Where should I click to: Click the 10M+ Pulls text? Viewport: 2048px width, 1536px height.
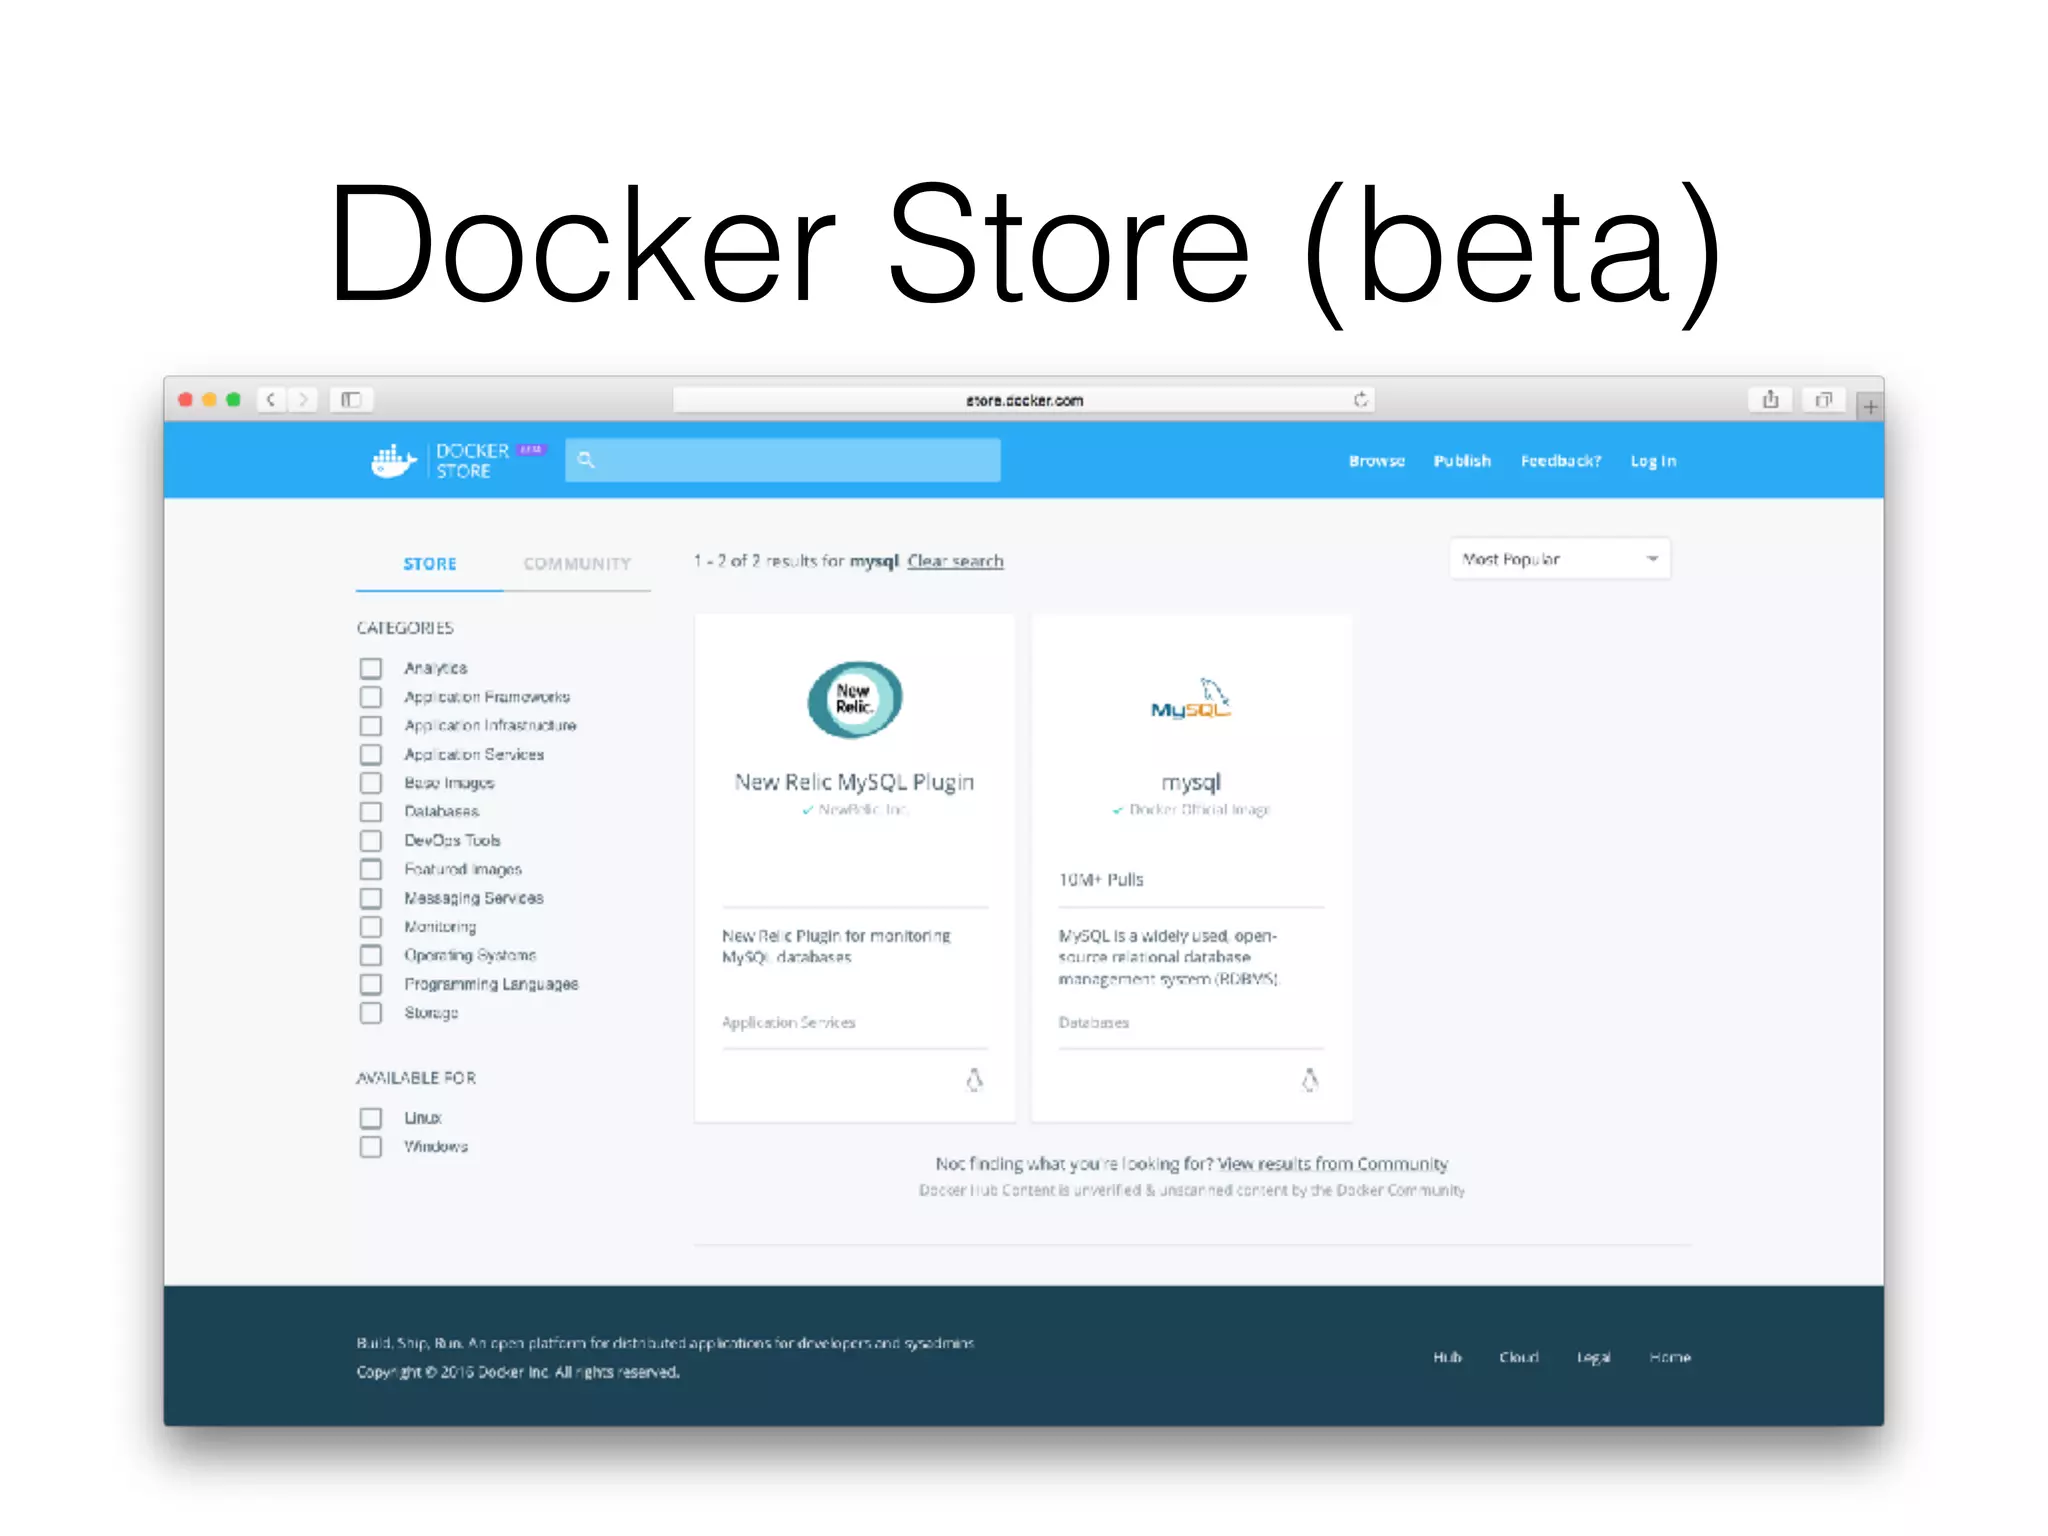(x=1101, y=880)
